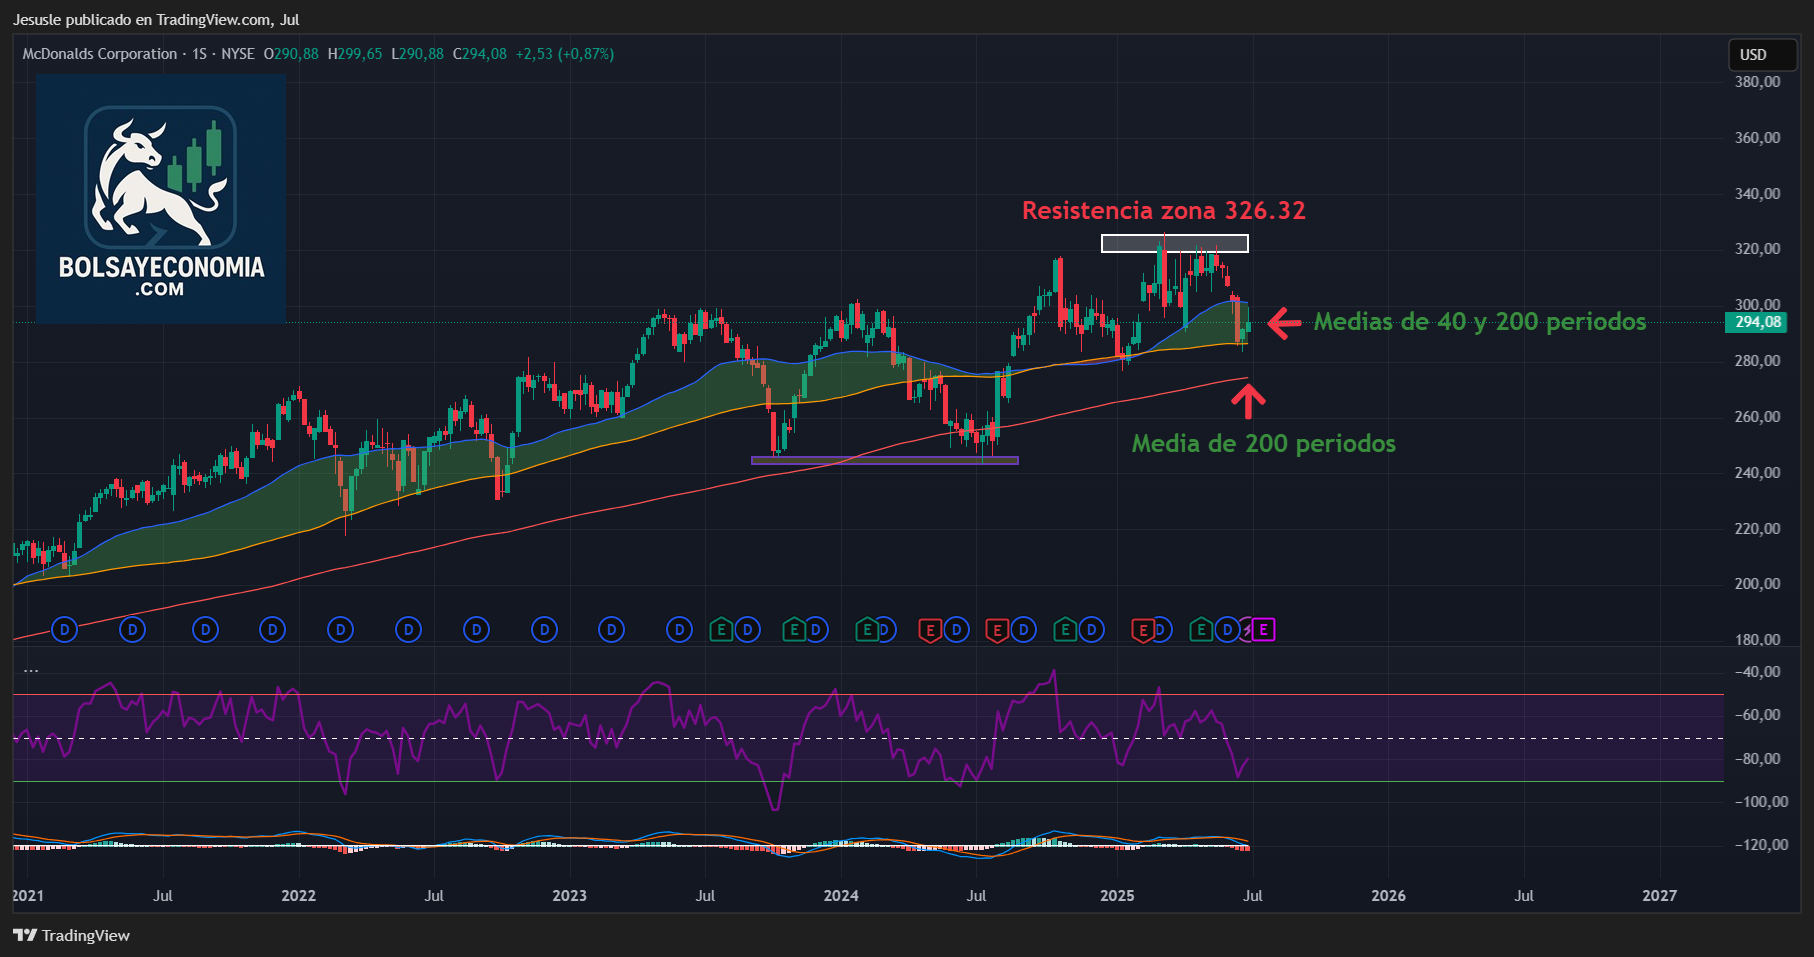1814x957 pixels.
Task: Click the '340,00' price axis label
Action: (x=1758, y=193)
